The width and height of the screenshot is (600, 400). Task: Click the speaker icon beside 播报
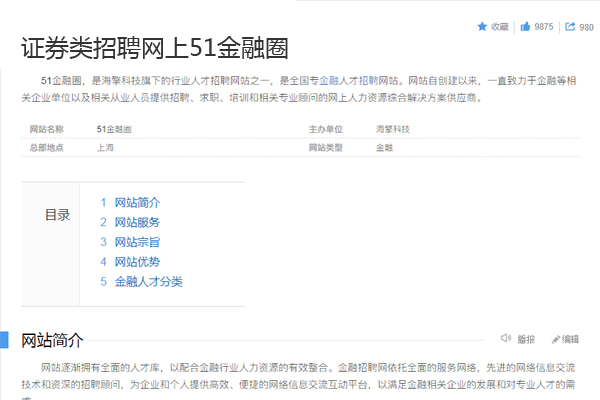[x=506, y=338]
